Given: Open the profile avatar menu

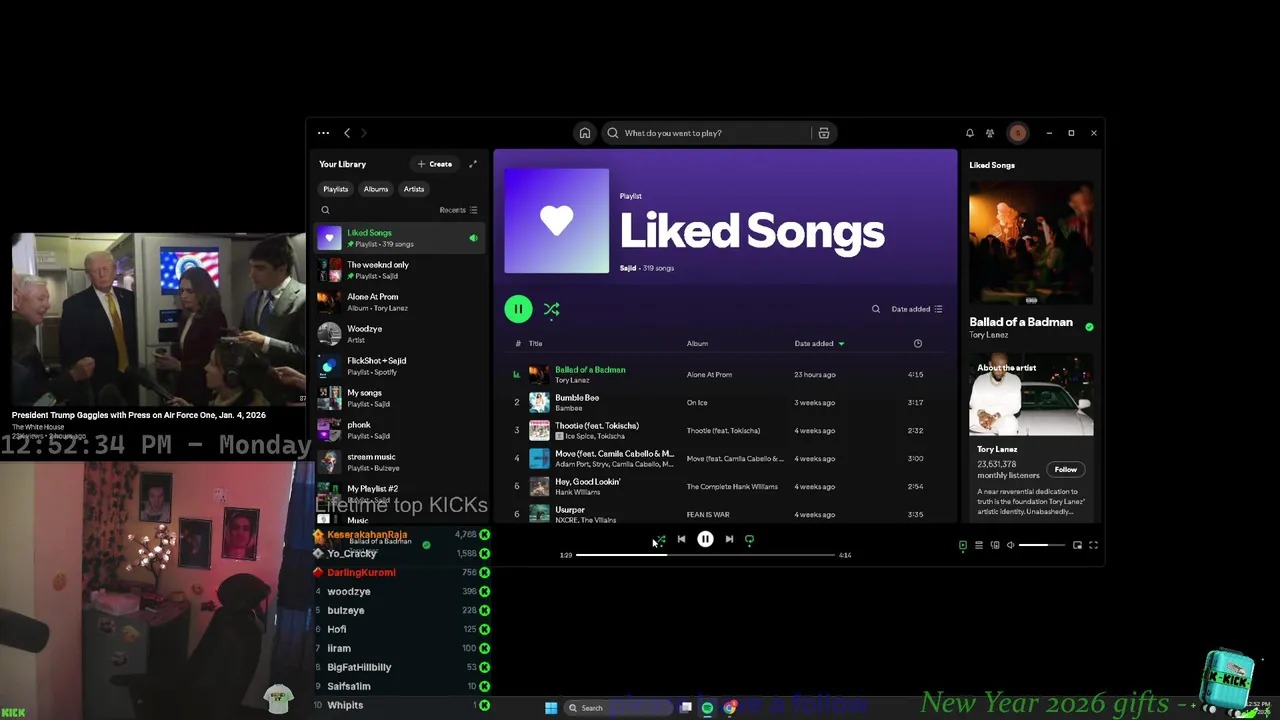Looking at the screenshot, I should click(x=1018, y=133).
